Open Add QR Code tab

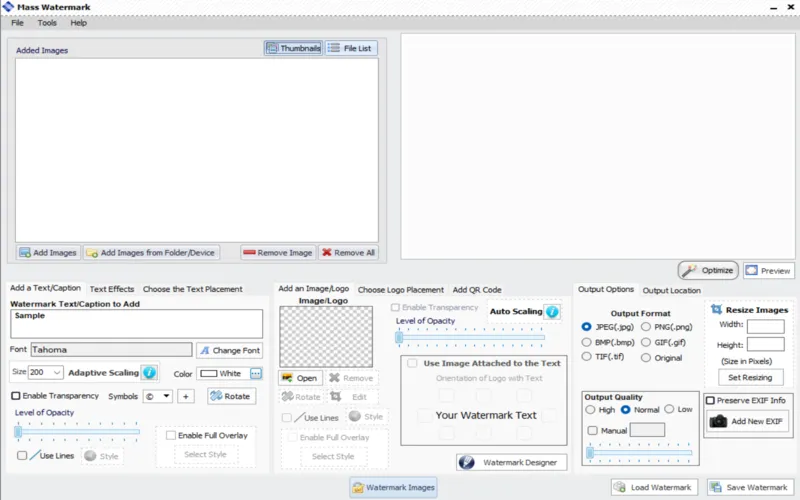[477, 290]
